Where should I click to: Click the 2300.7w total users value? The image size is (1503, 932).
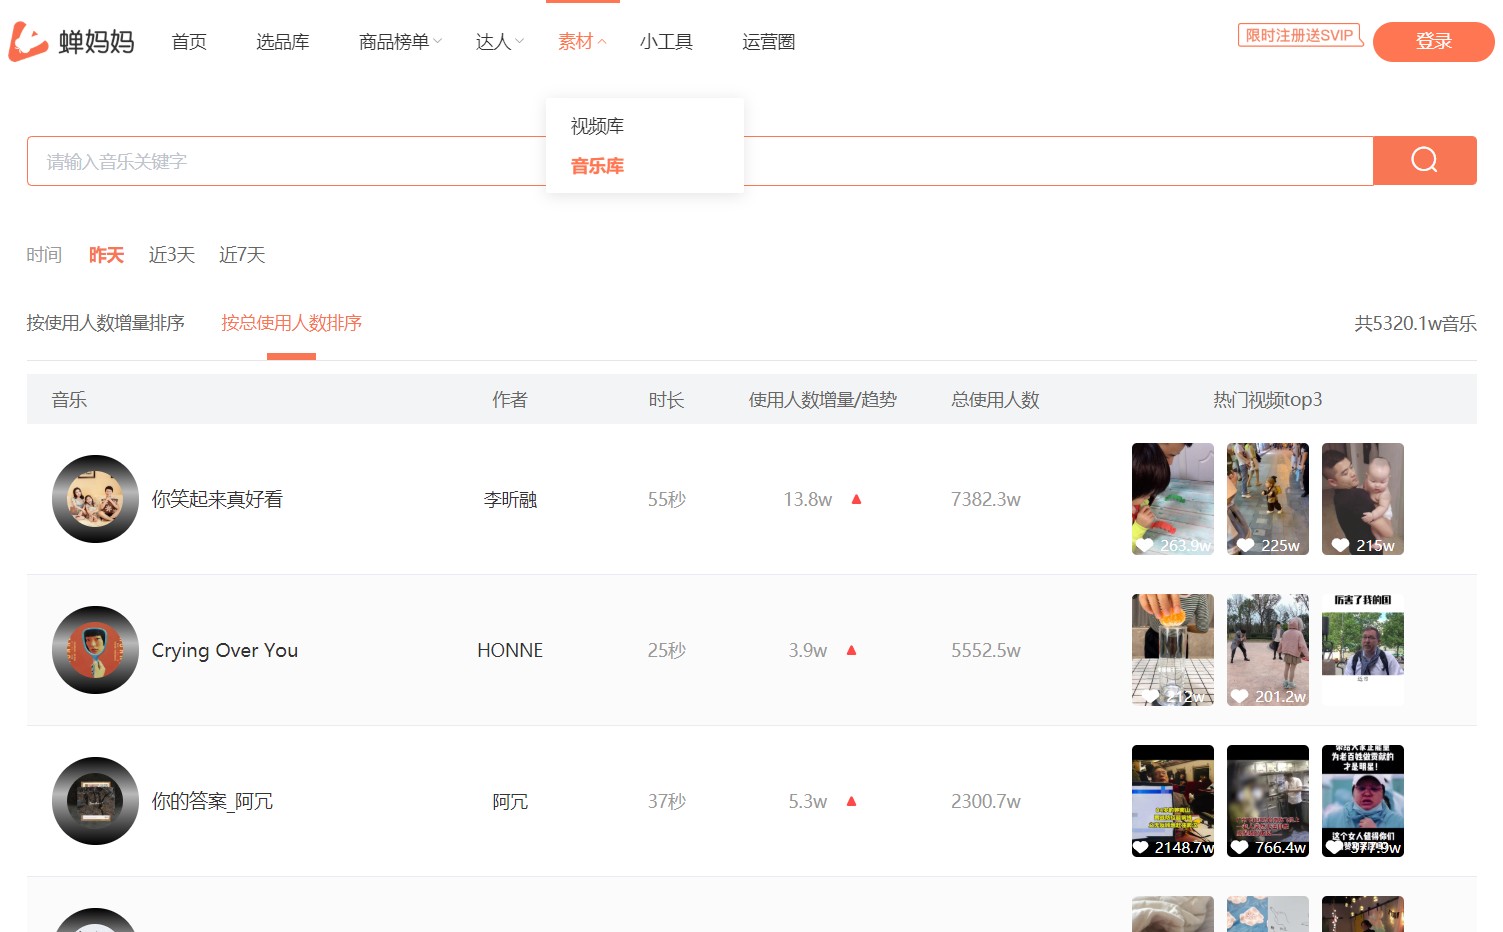(986, 801)
